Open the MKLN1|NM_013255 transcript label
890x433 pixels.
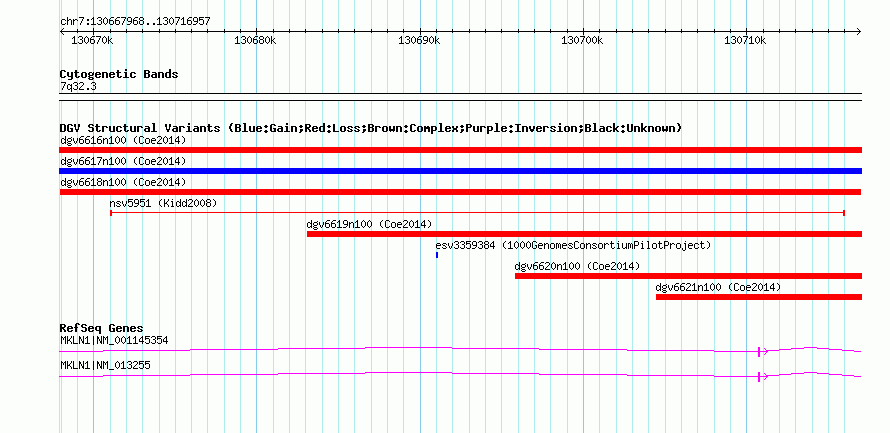[x=106, y=365]
